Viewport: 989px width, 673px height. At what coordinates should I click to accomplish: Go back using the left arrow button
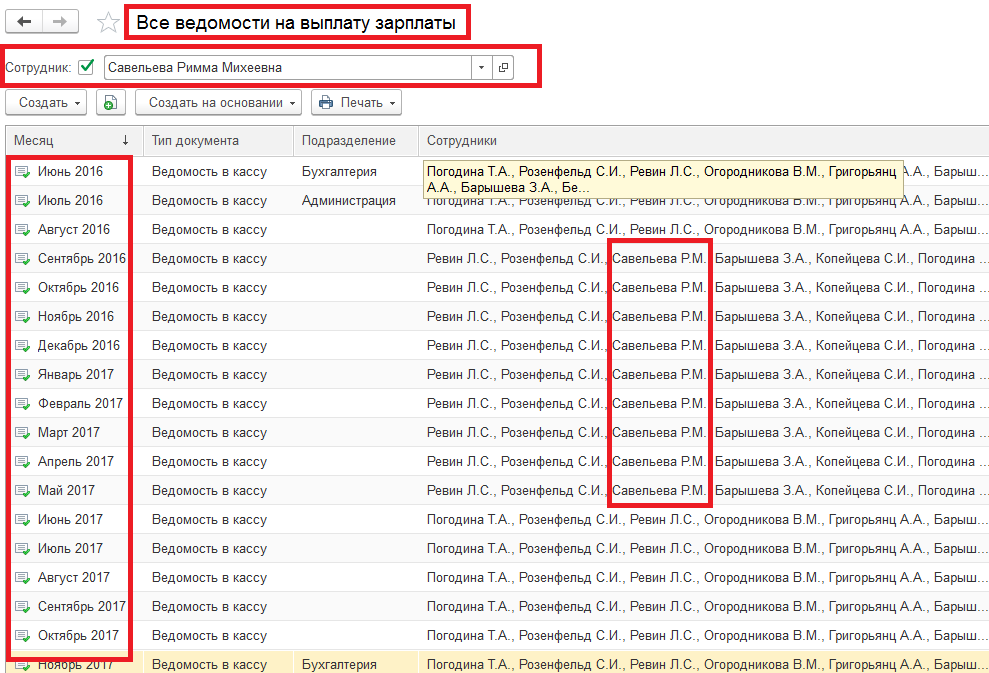coord(24,21)
